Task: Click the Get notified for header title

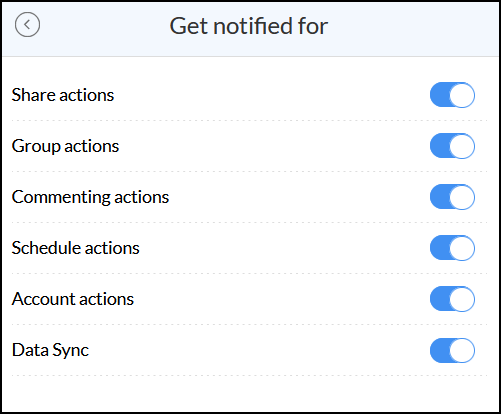Action: (249, 26)
